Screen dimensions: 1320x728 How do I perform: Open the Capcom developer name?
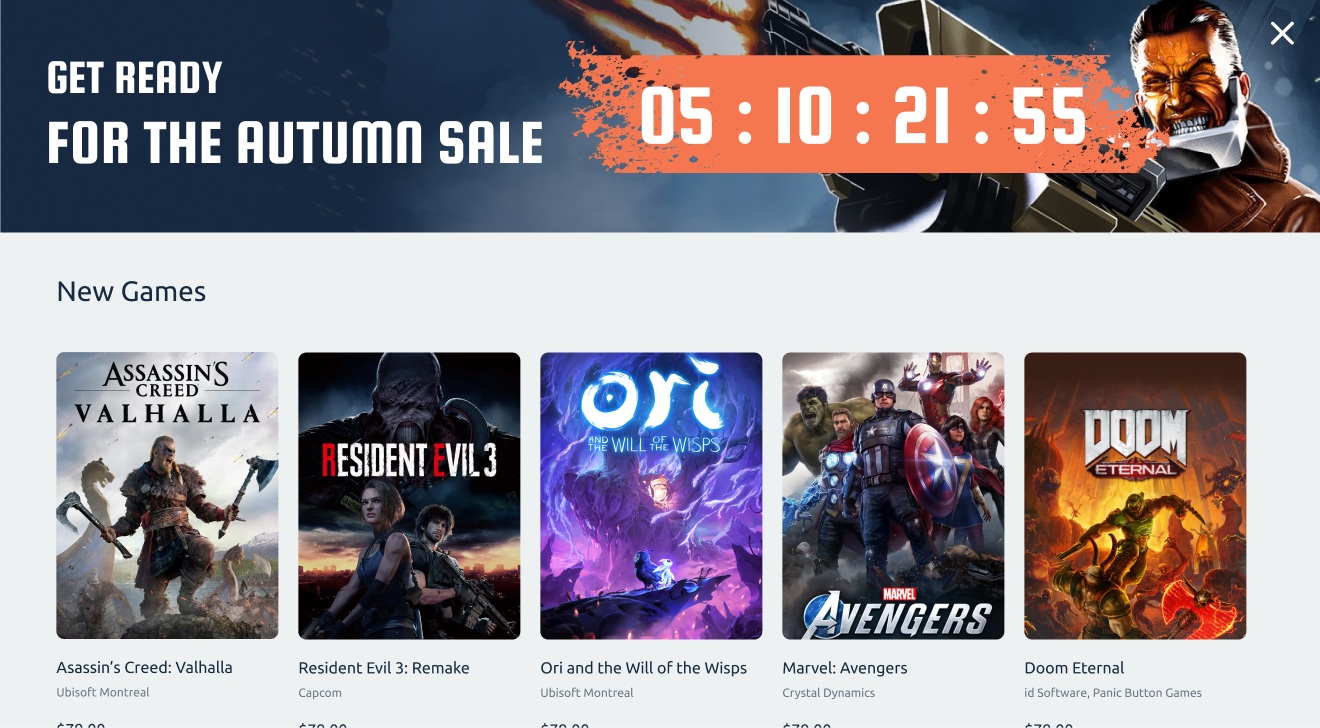[320, 693]
